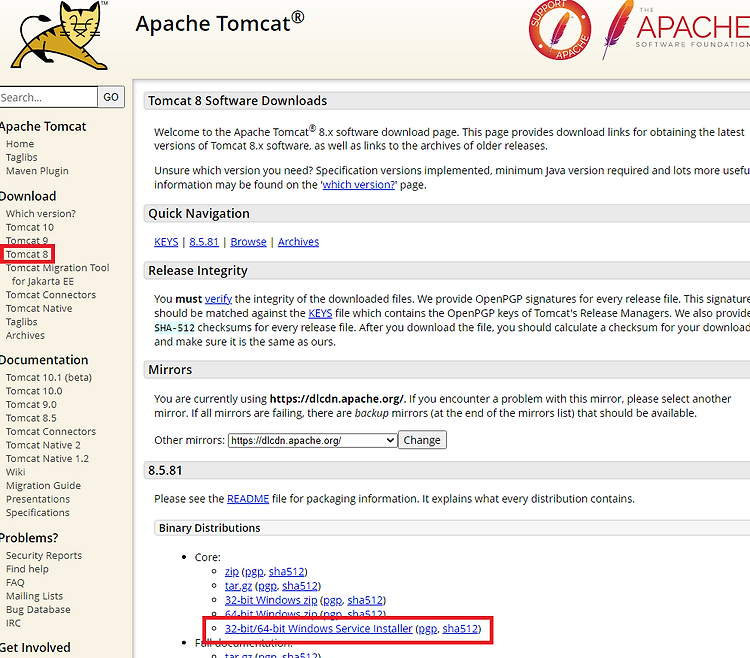Image resolution: width=750 pixels, height=658 pixels.
Task: Open the Which version? sidebar link
Action: [x=41, y=214]
